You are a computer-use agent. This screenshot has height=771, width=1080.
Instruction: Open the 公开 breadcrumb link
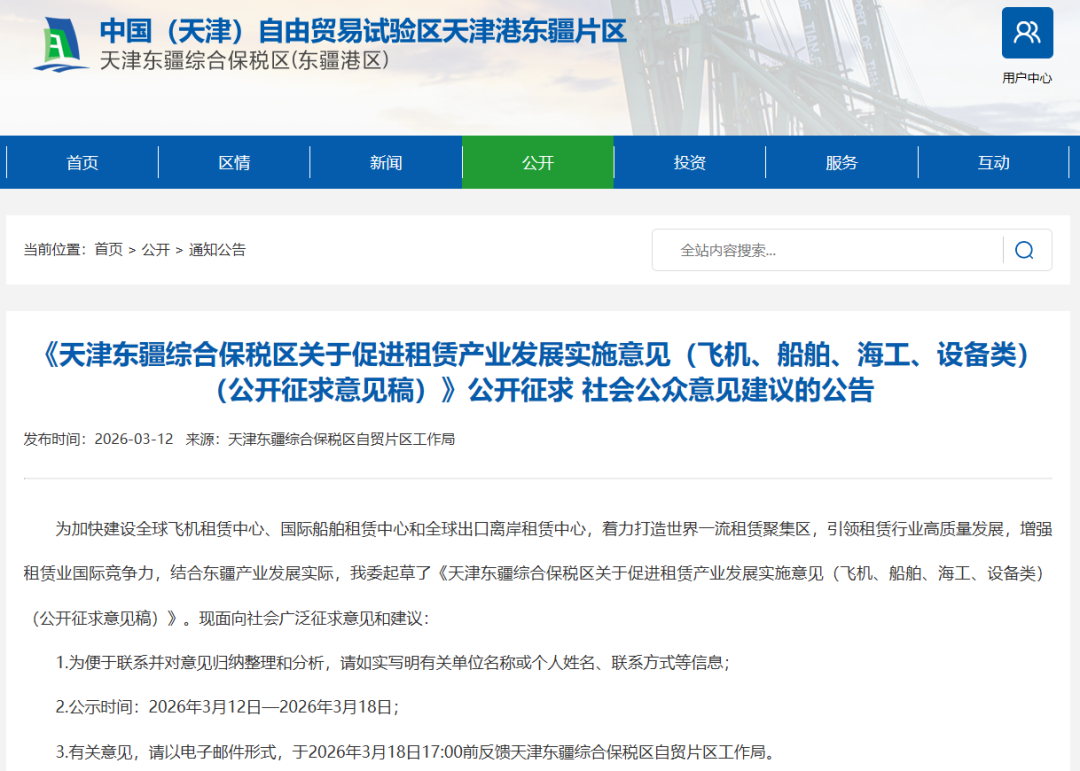[156, 250]
